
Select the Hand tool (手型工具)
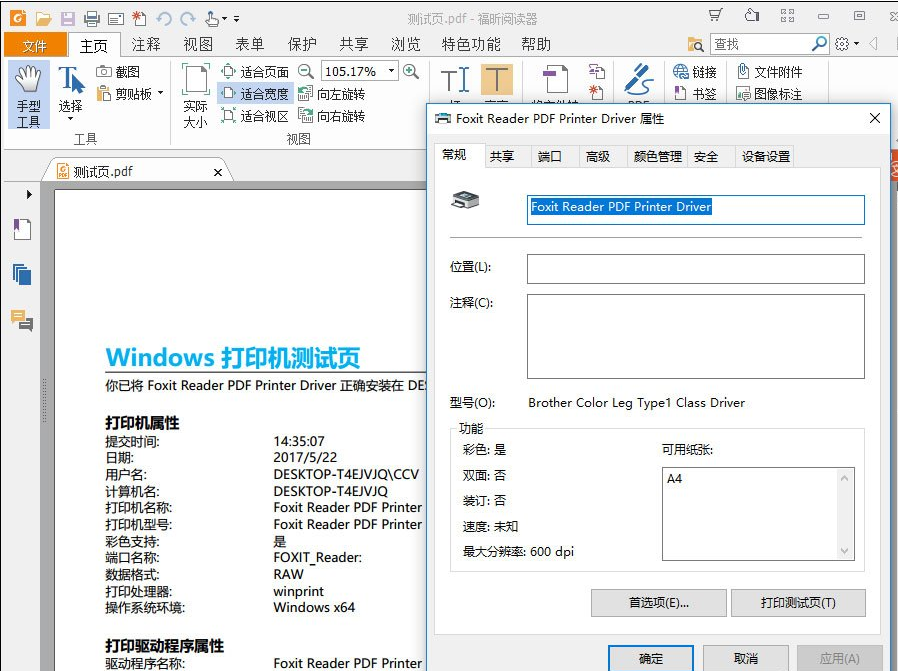point(29,95)
